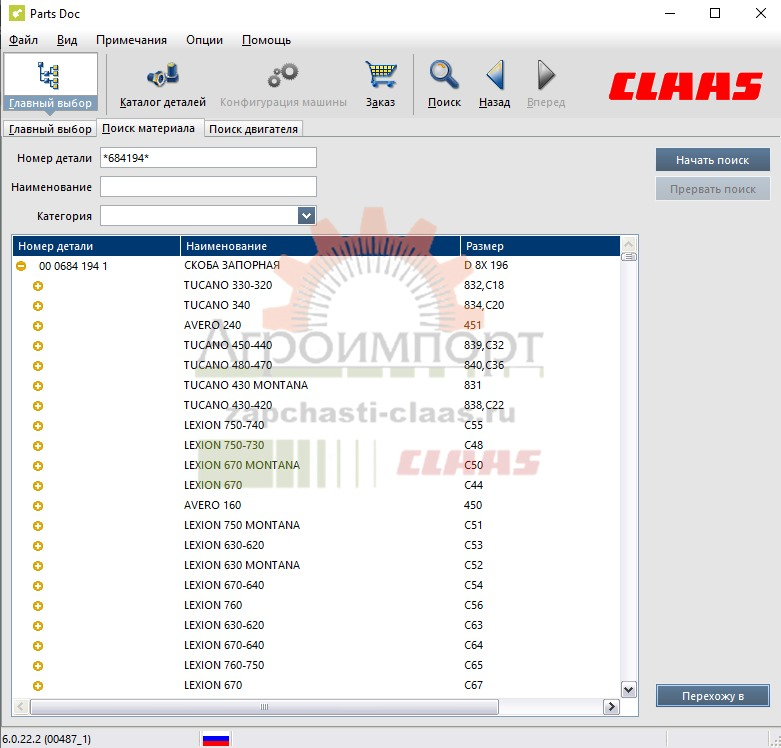Sort by the Размер column header
Viewport: 781px width, 748px height.
point(540,246)
